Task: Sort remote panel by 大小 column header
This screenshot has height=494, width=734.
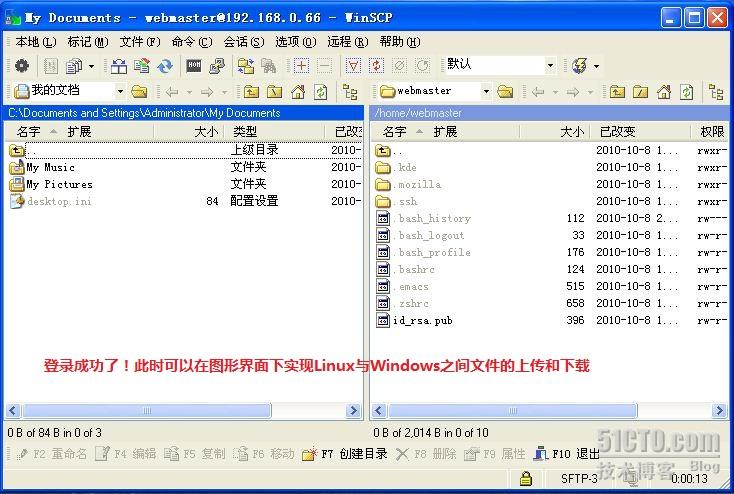Action: [554, 132]
